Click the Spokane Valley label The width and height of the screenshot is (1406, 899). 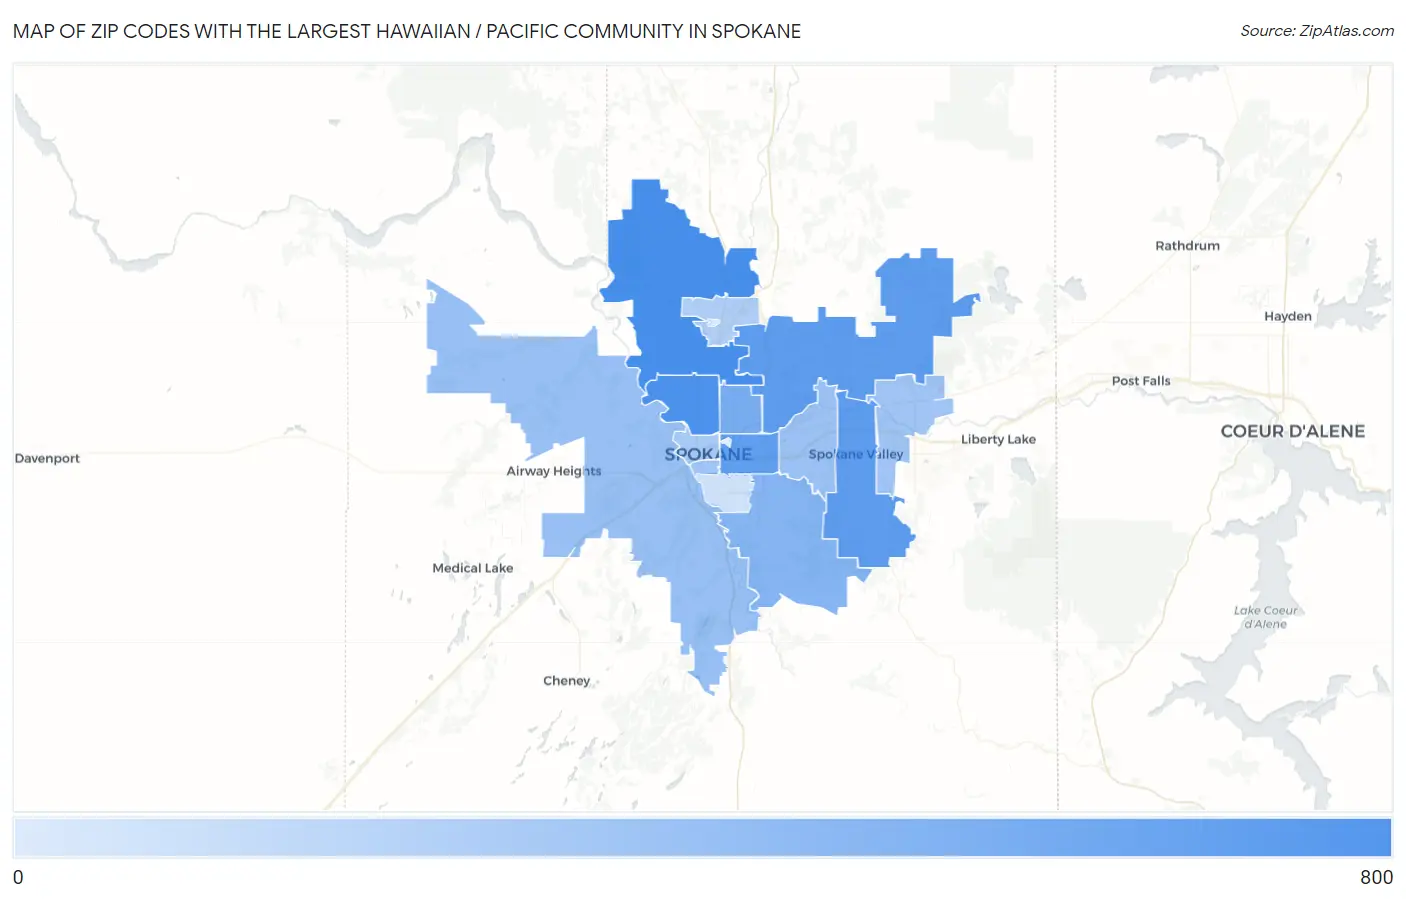click(855, 454)
